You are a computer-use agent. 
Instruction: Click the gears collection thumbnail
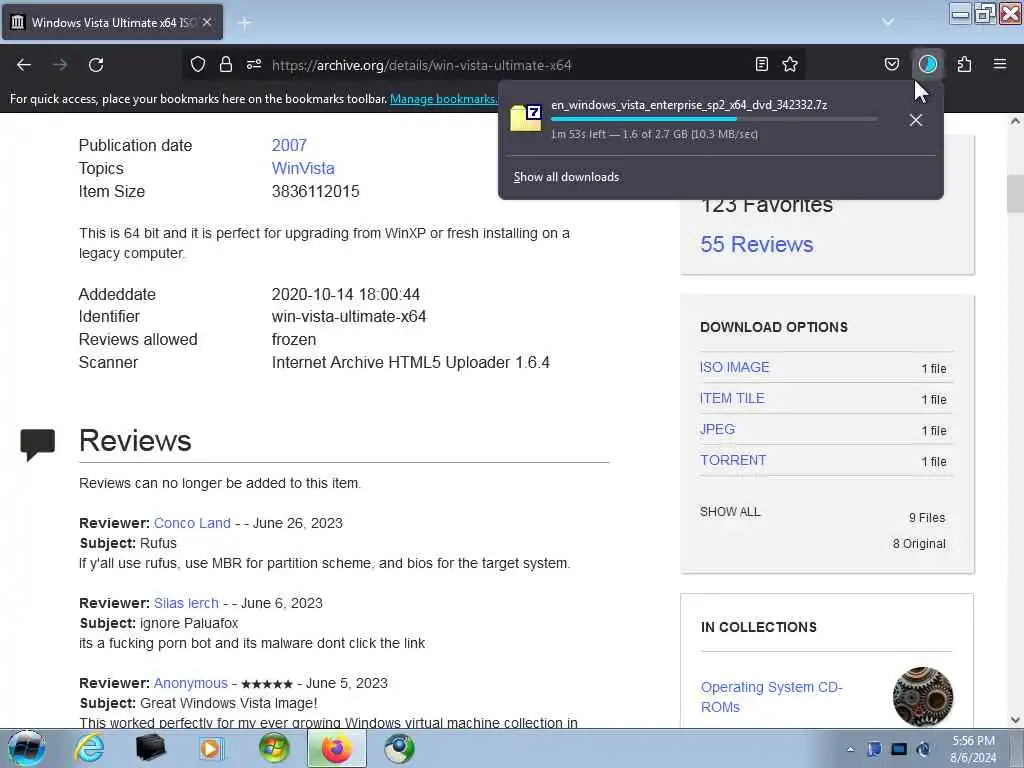(923, 697)
